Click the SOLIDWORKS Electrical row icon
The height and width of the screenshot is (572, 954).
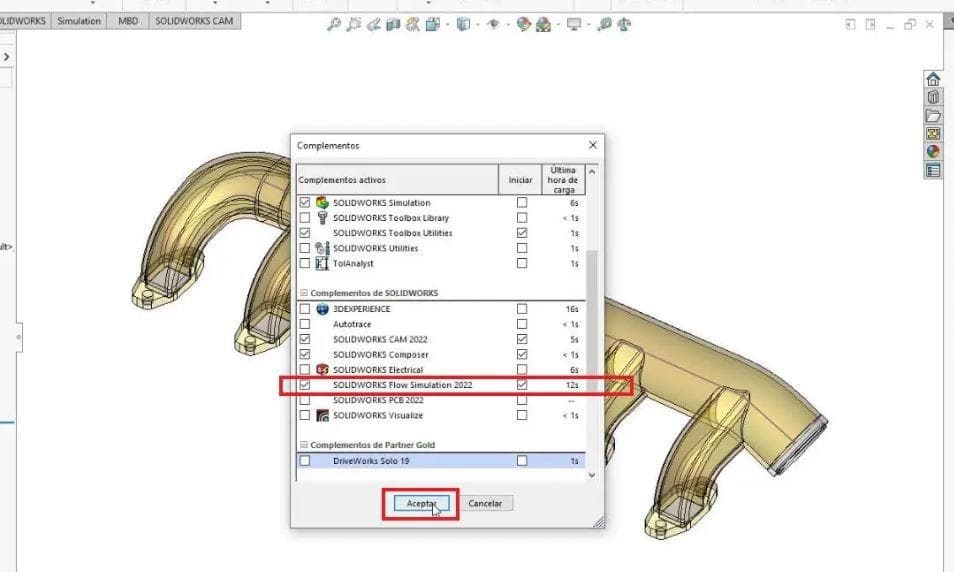pyautogui.click(x=322, y=370)
